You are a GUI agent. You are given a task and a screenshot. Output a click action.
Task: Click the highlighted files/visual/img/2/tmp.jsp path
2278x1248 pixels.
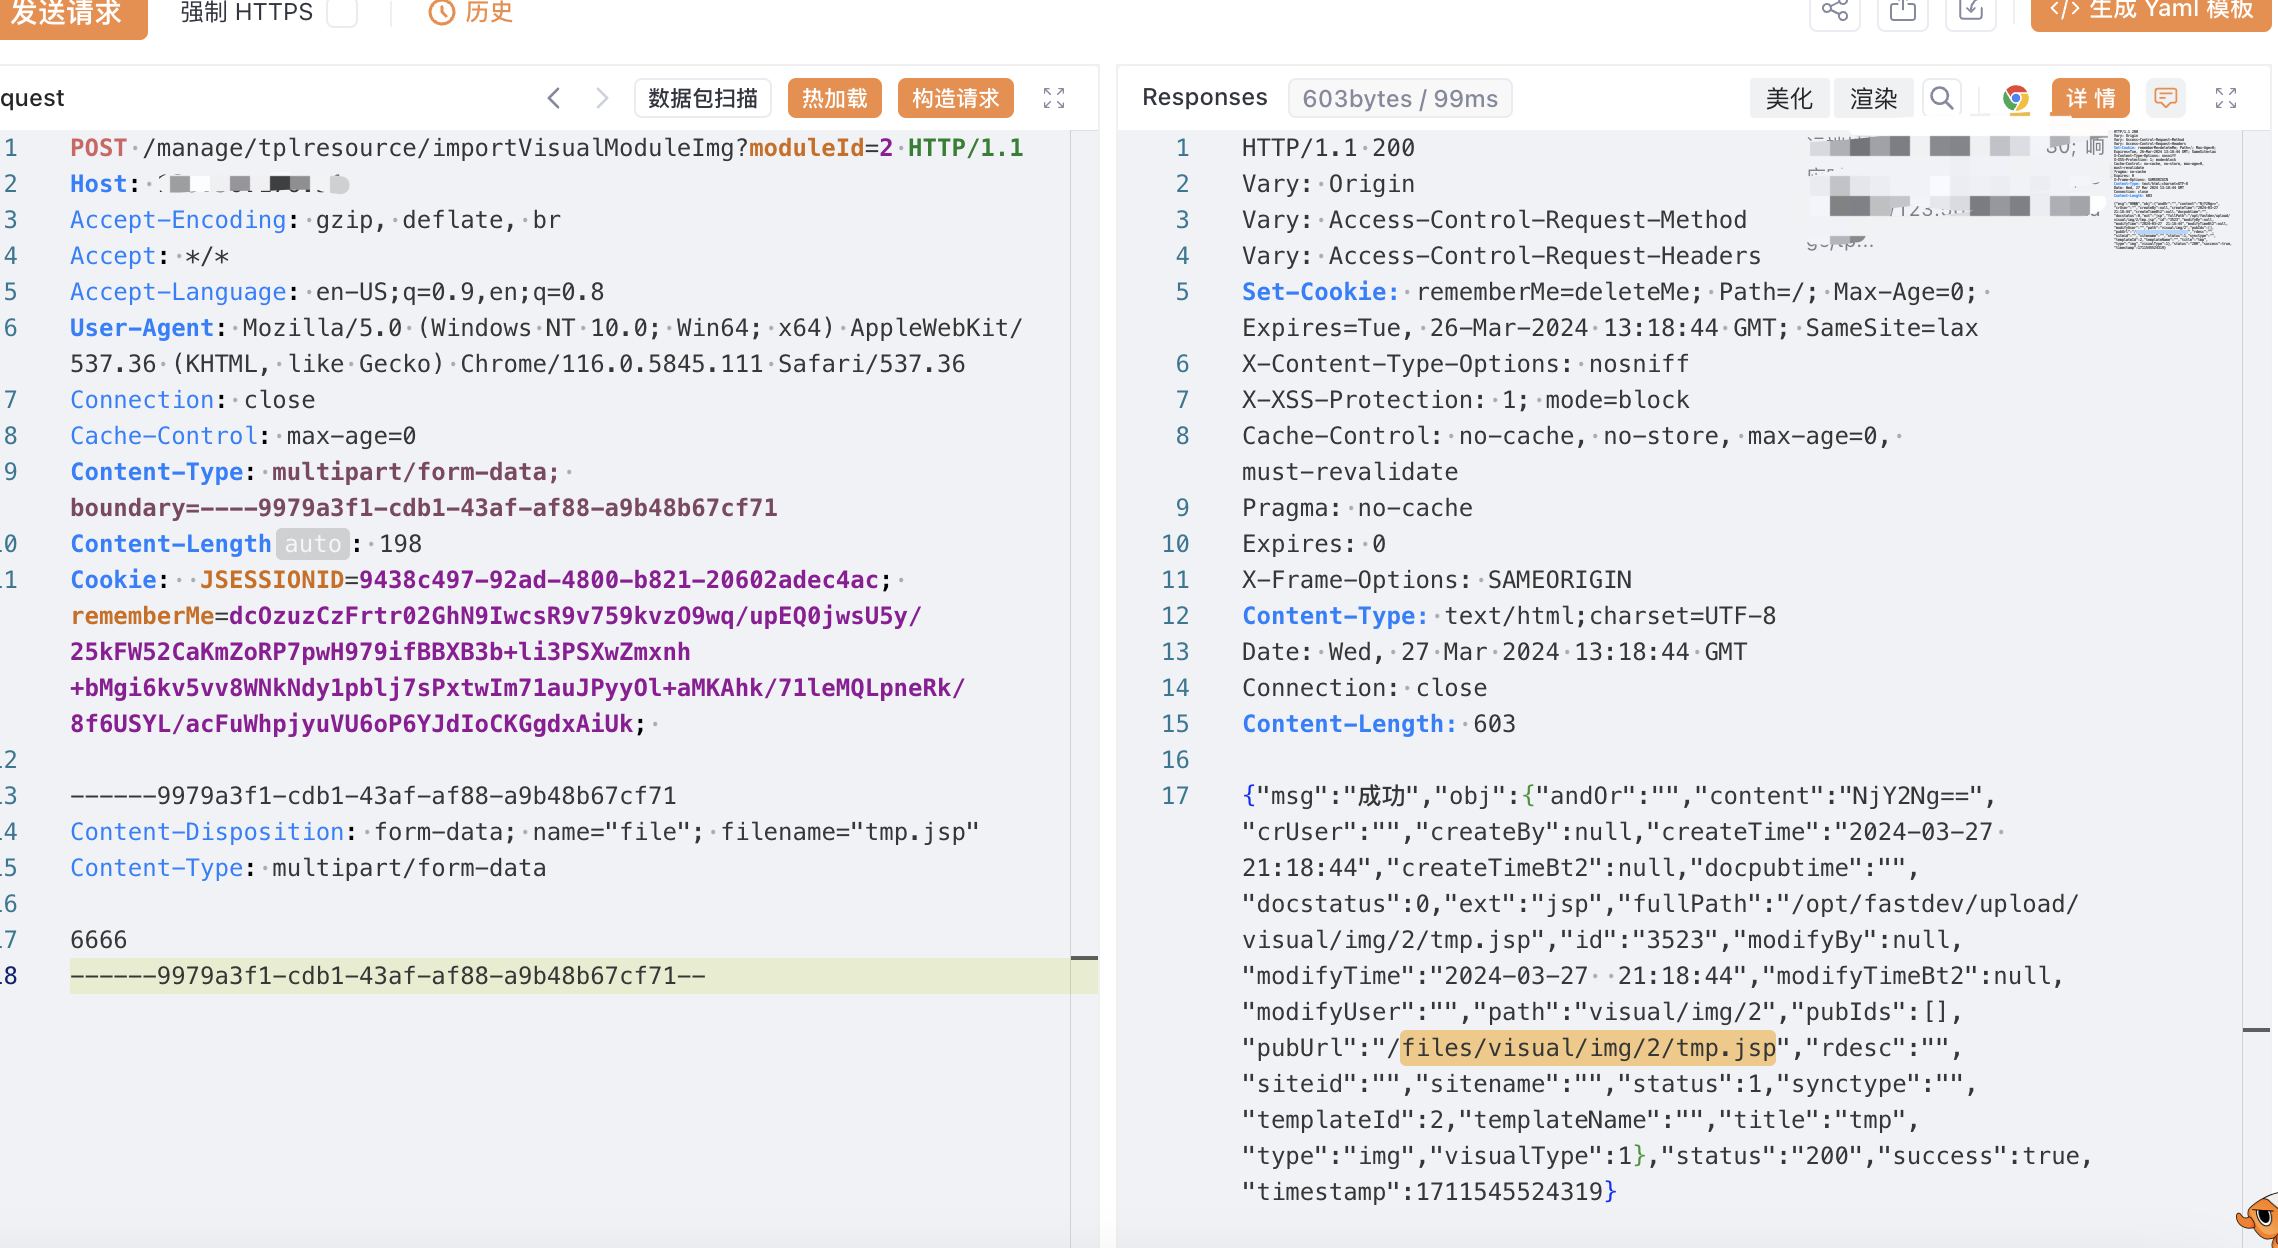point(1588,1048)
